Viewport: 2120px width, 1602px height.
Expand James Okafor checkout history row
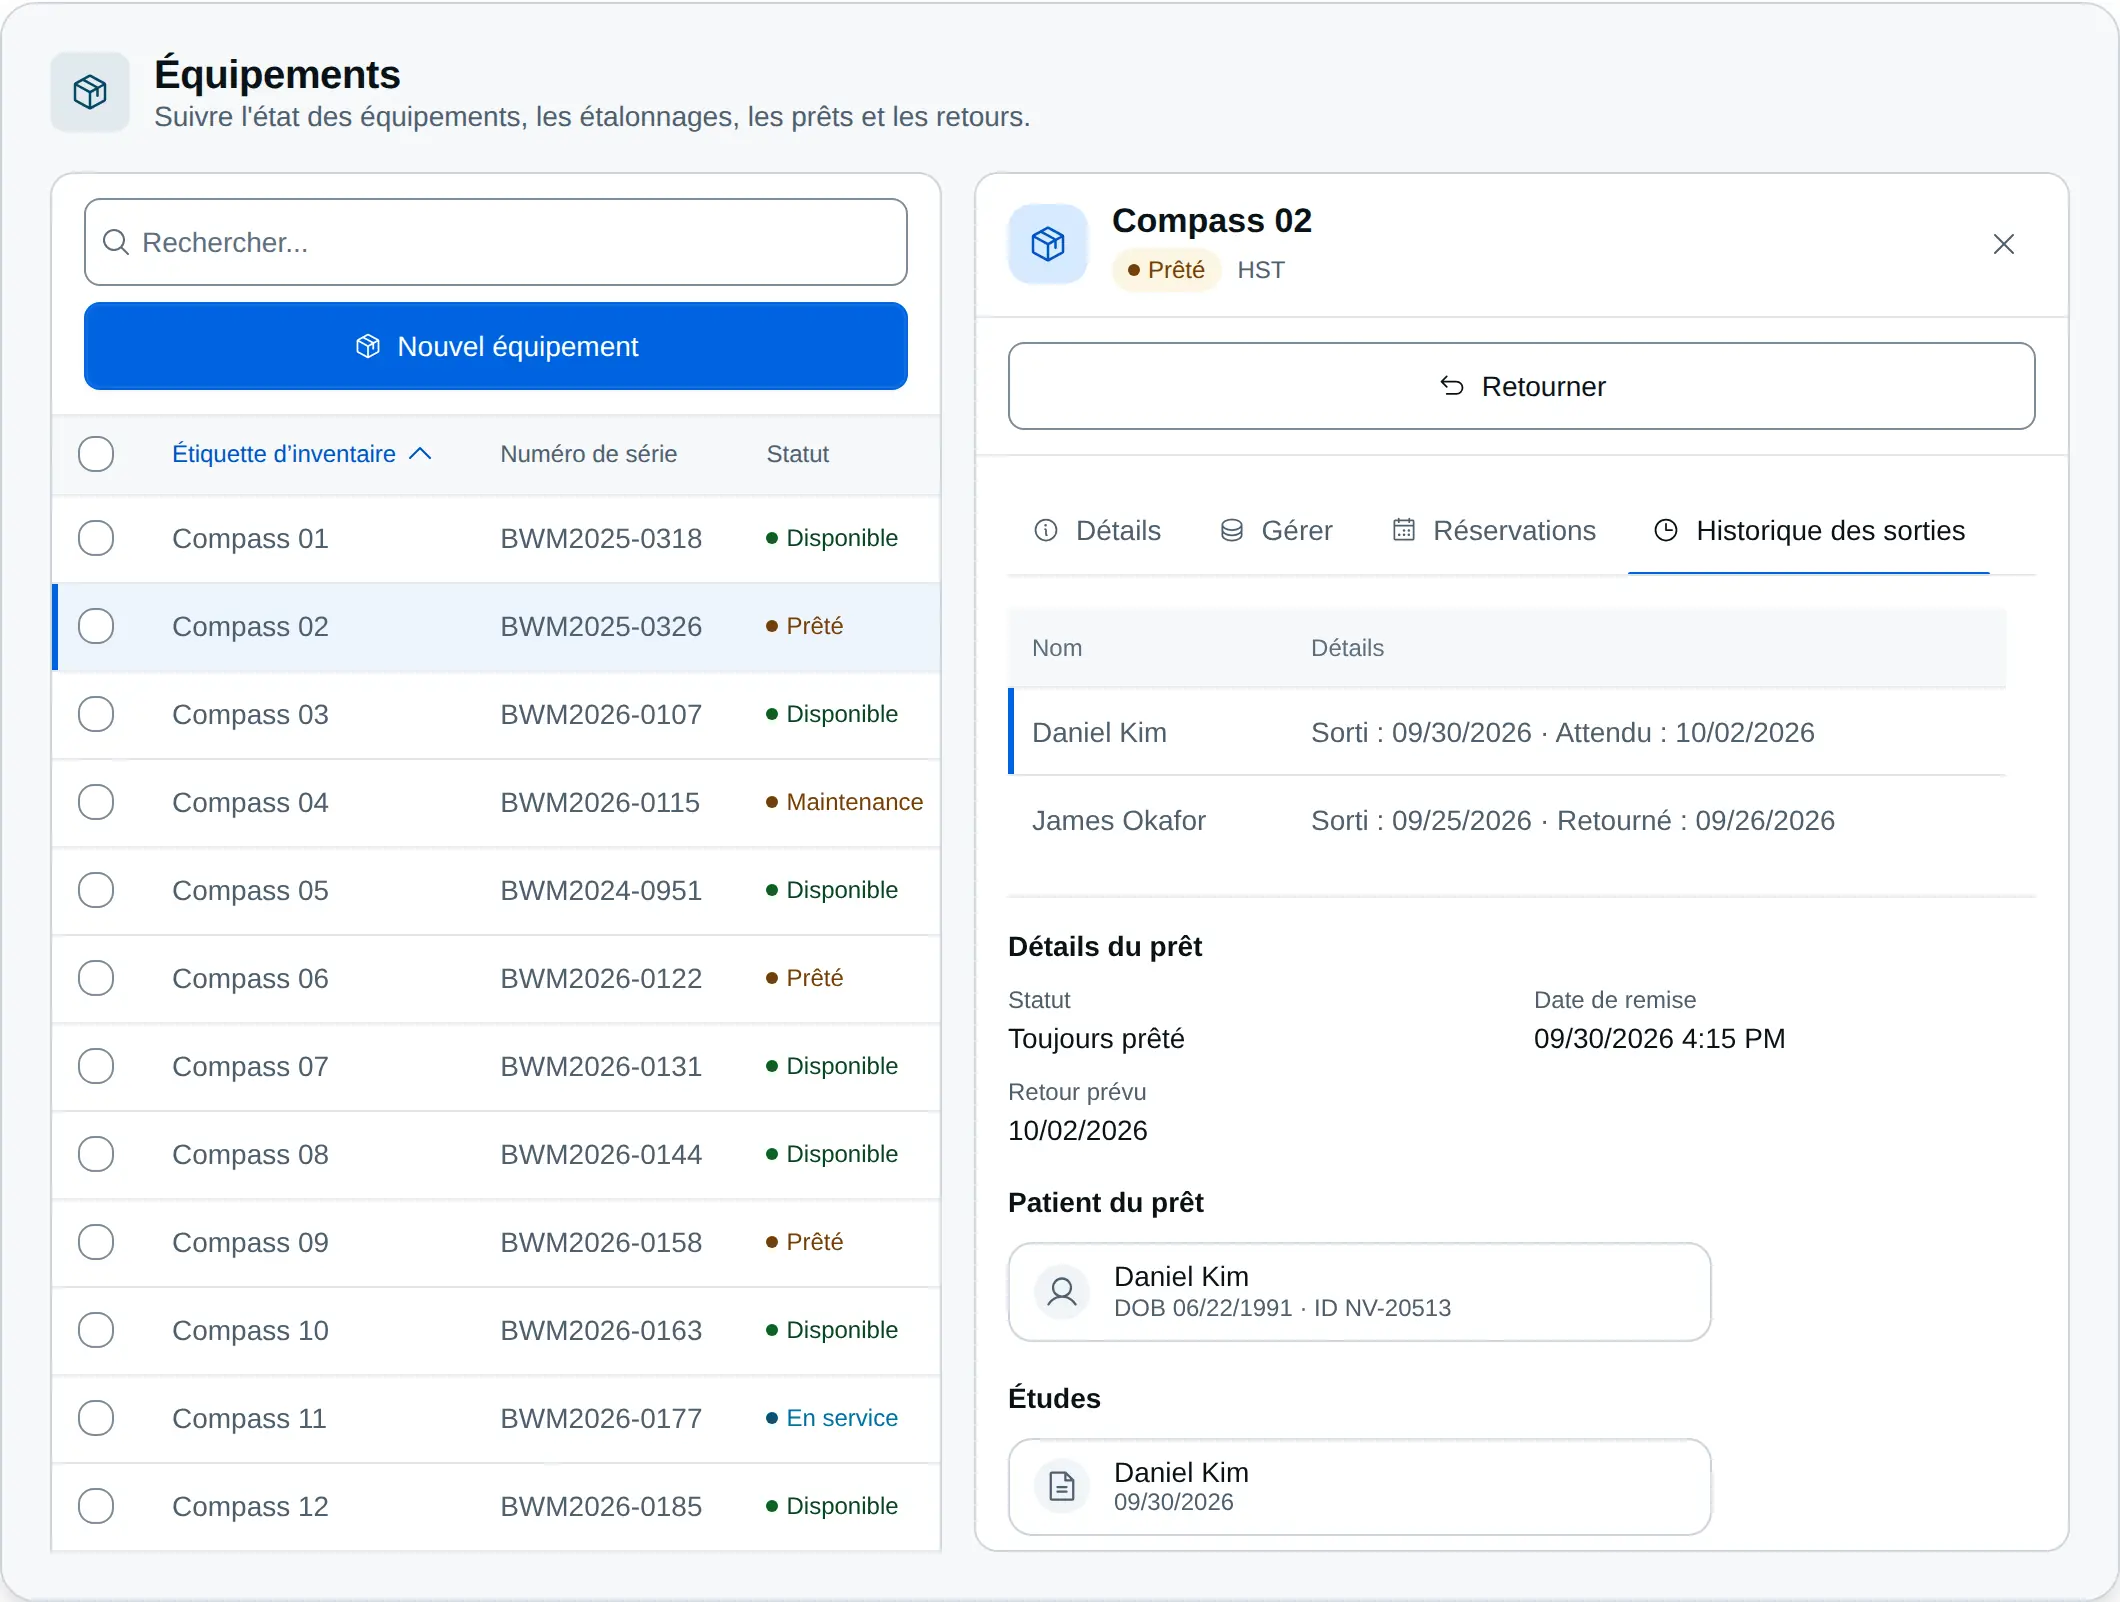[x=1507, y=821]
